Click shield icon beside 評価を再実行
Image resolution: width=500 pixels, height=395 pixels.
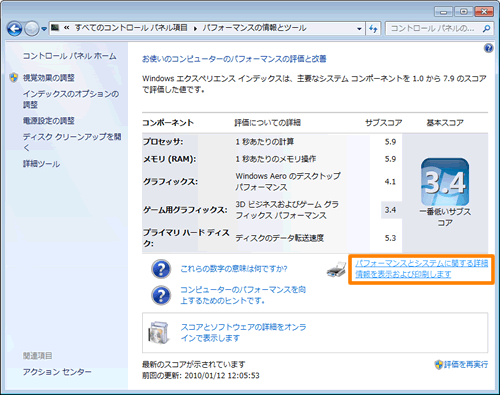[x=439, y=365]
